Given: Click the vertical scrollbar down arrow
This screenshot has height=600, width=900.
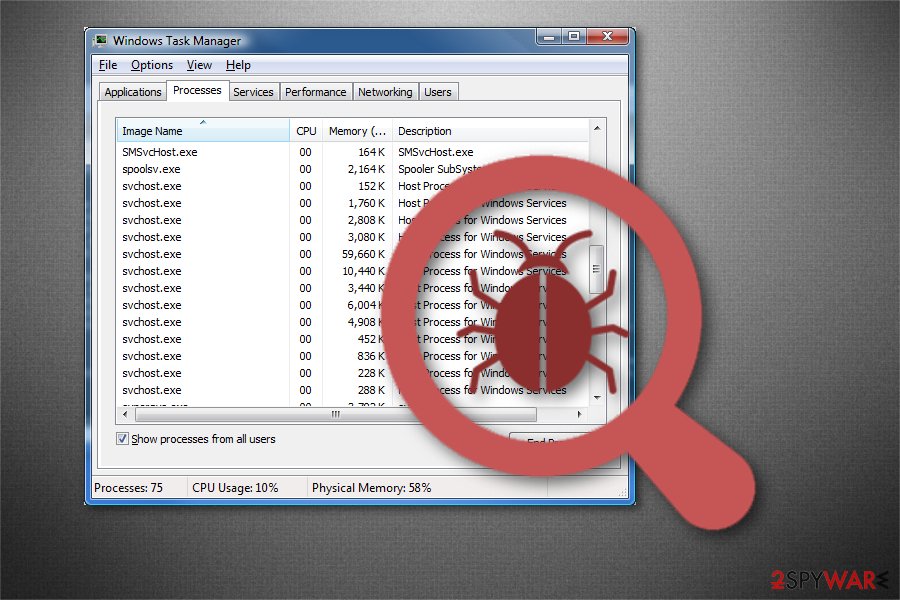Looking at the screenshot, I should pyautogui.click(x=597, y=397).
